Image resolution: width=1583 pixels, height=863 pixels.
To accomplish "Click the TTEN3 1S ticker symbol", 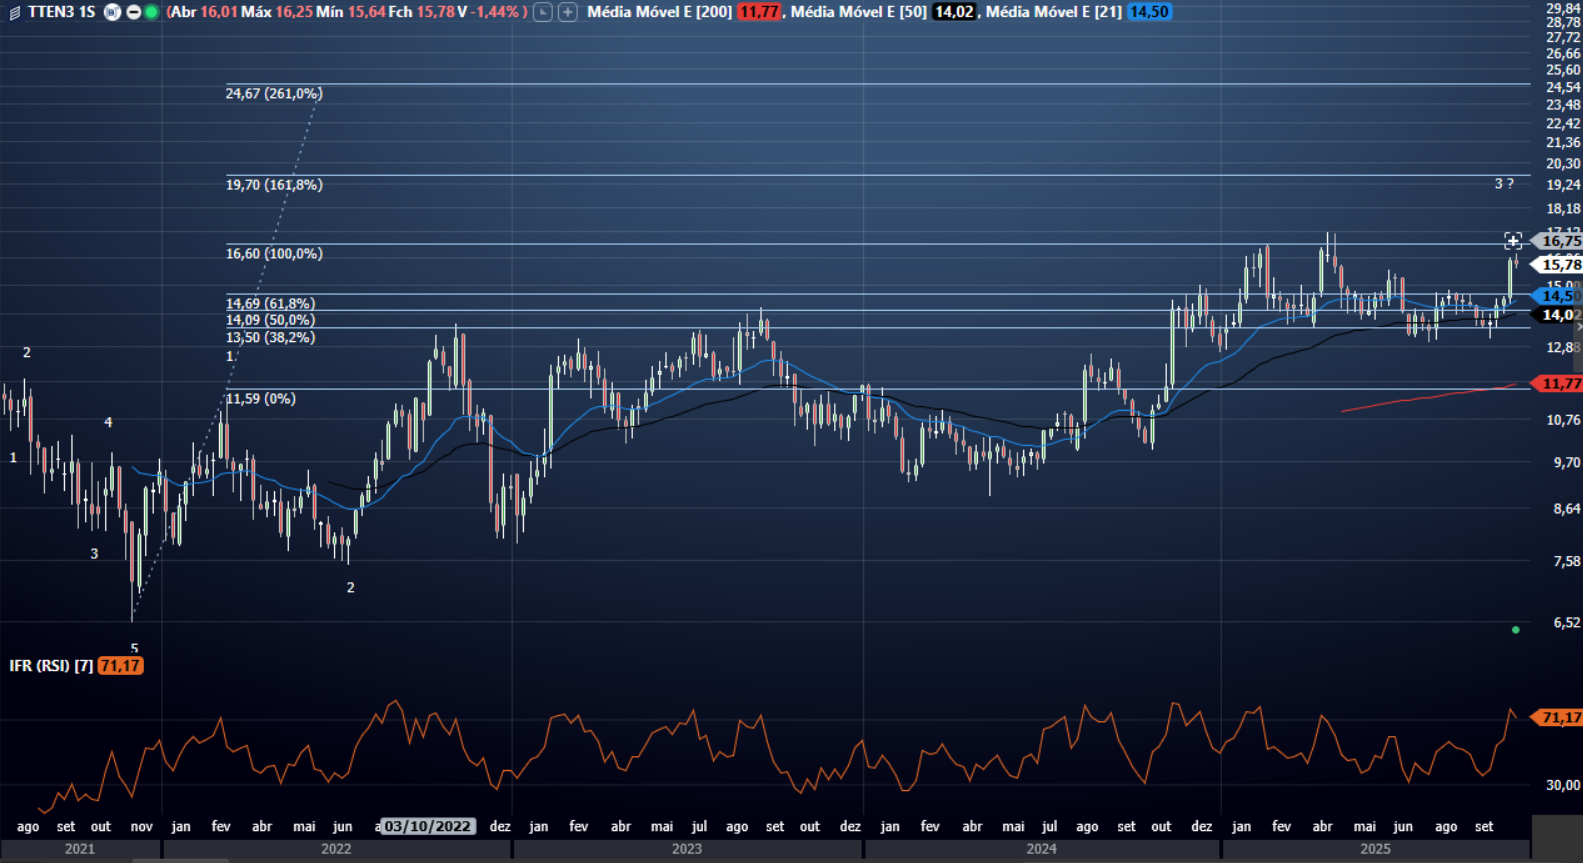I will 61,12.
